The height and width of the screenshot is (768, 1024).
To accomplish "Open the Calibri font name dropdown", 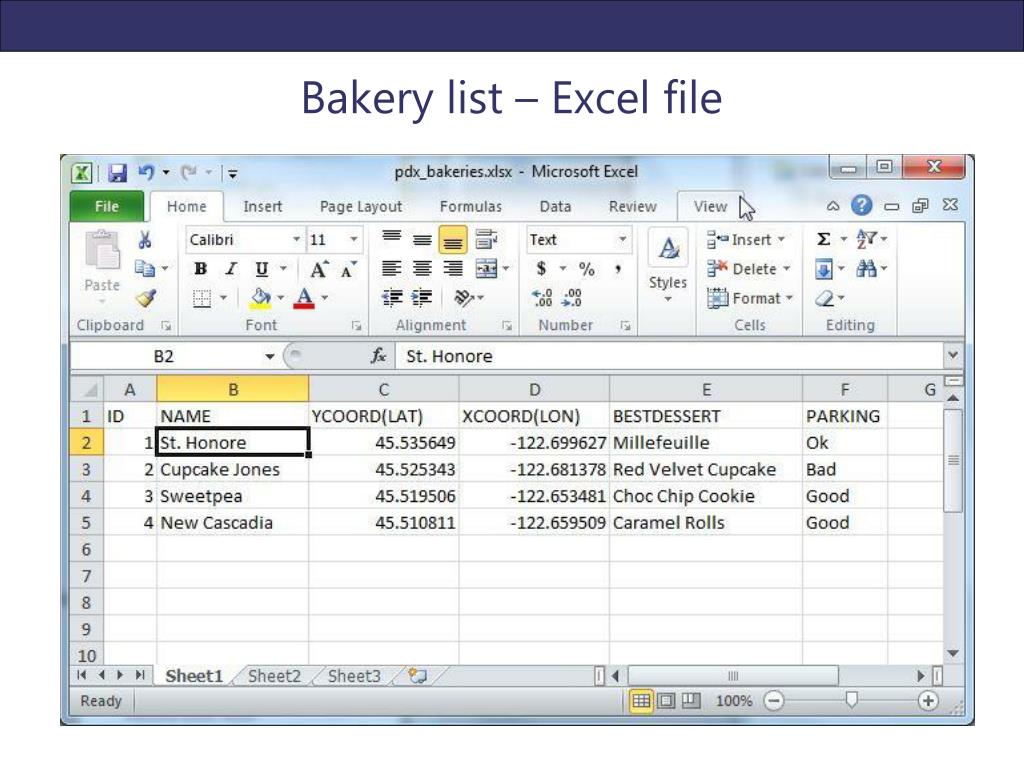I will (296, 240).
